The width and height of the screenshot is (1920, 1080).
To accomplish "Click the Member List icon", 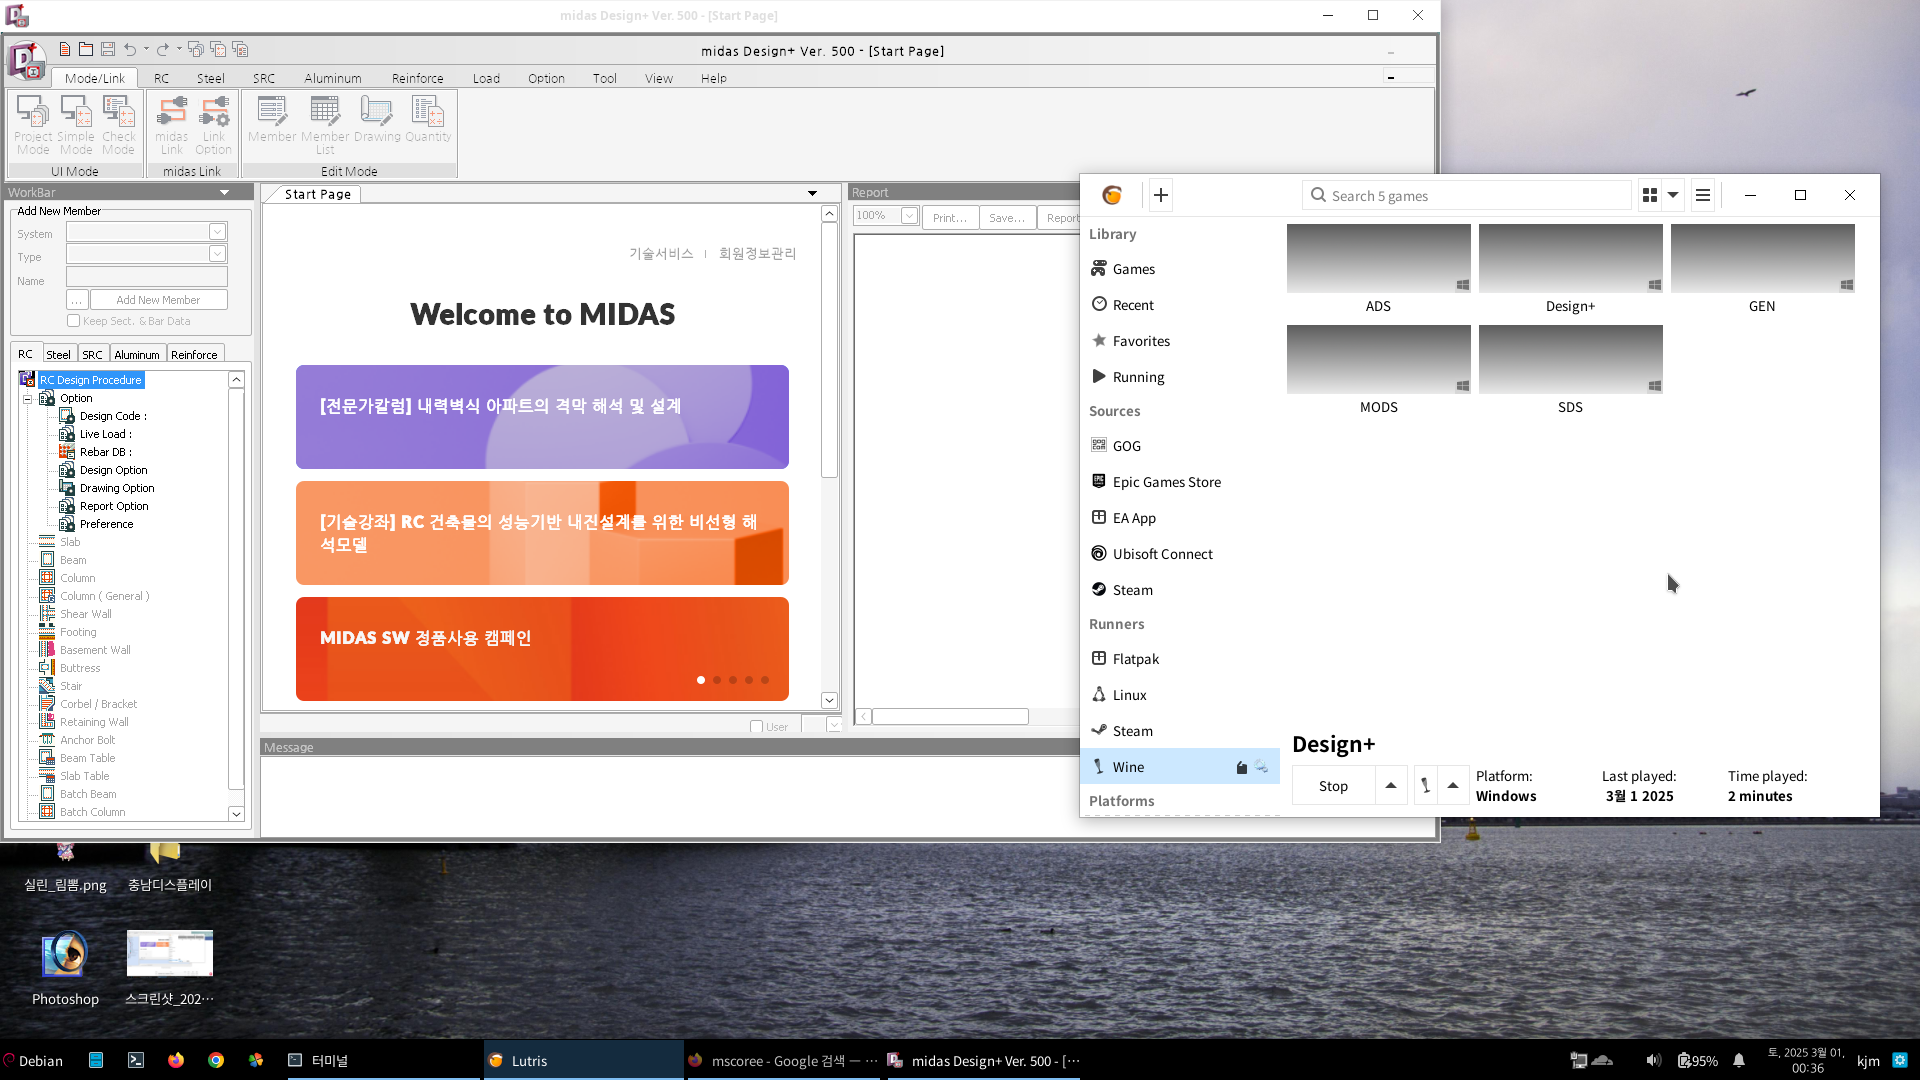I will point(325,124).
